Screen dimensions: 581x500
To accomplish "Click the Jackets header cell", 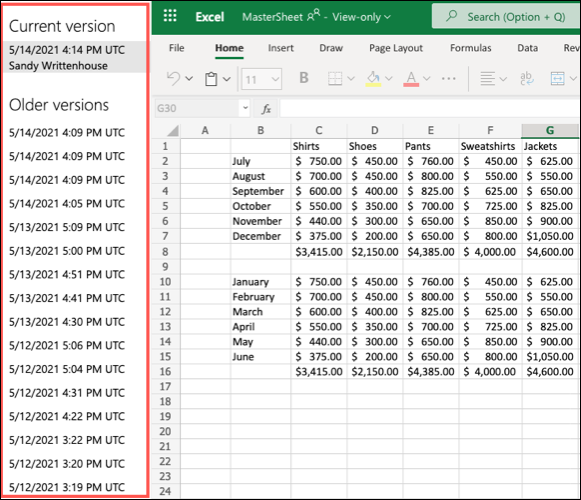I will [x=551, y=146].
